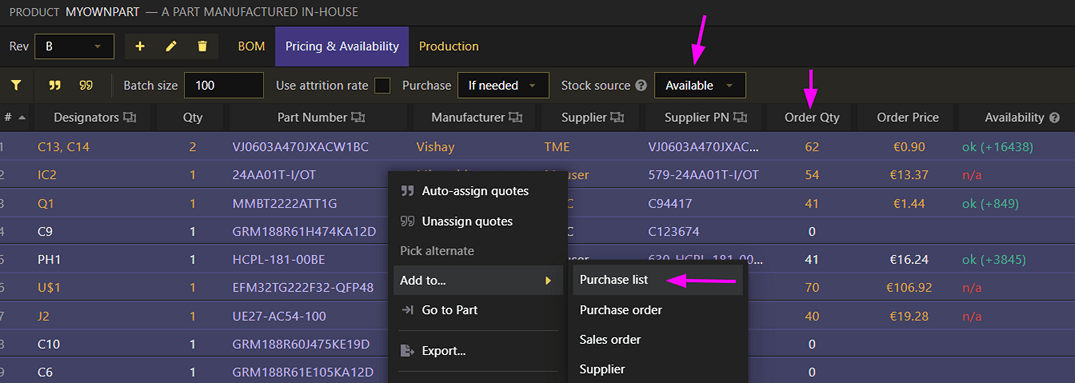Delete revision with trash icon
This screenshot has width=1075, height=383.
coord(202,46)
